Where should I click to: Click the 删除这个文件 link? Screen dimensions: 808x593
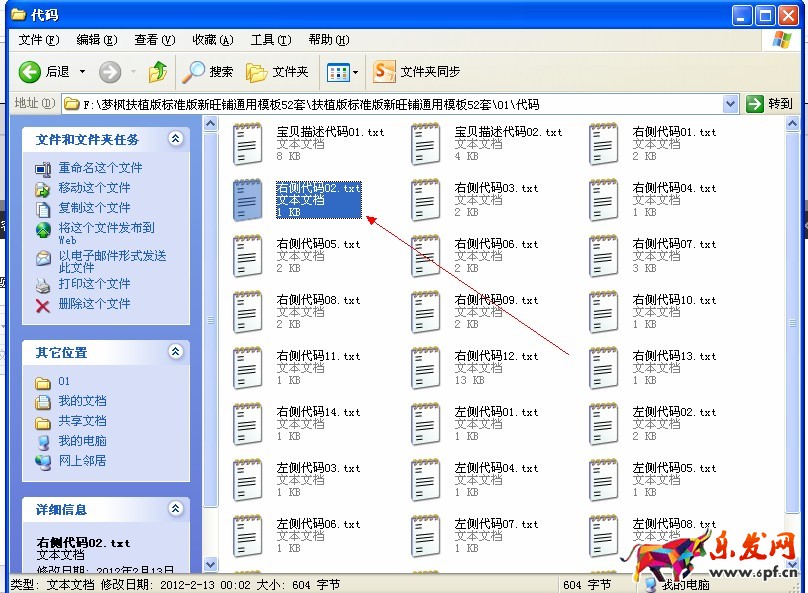[94, 304]
